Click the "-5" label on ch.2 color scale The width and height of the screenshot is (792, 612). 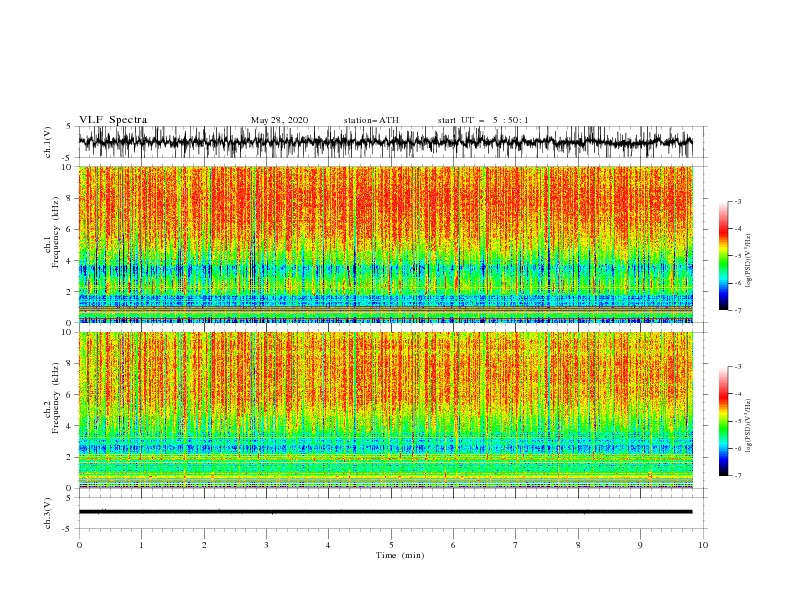737,421
